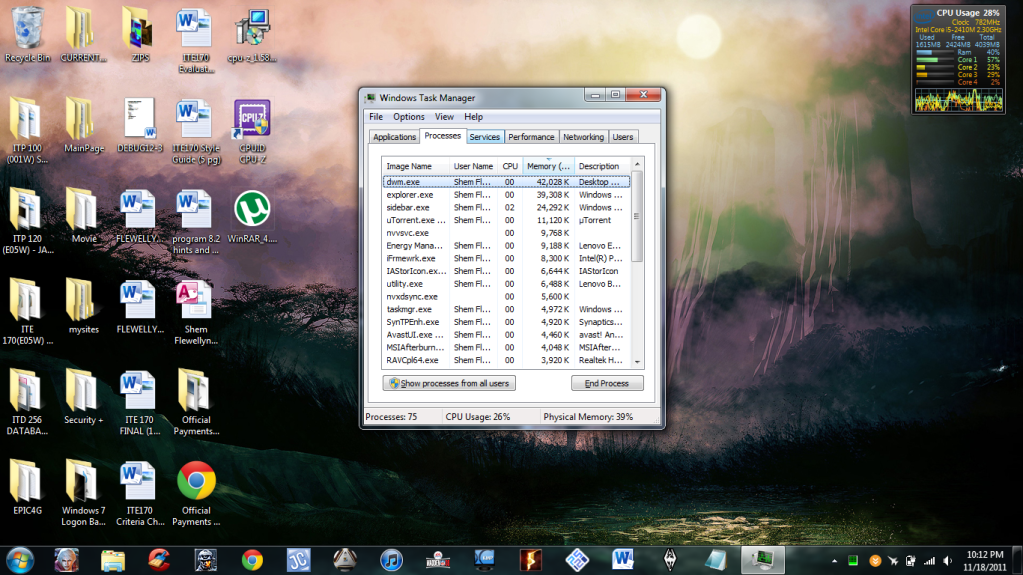Select the RAVCpl64.exe process row
1023x575 pixels.
tap(506, 360)
